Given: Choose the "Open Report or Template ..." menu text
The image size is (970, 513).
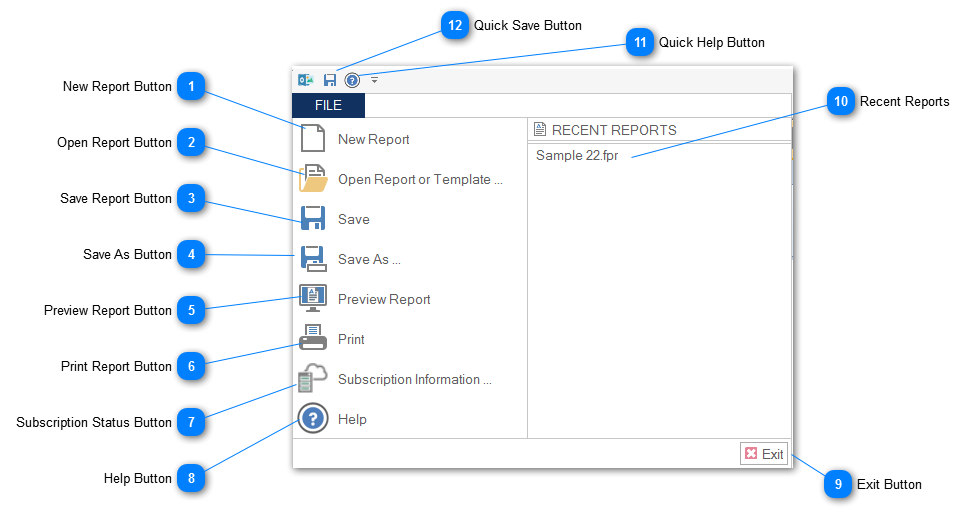Looking at the screenshot, I should 420,180.
